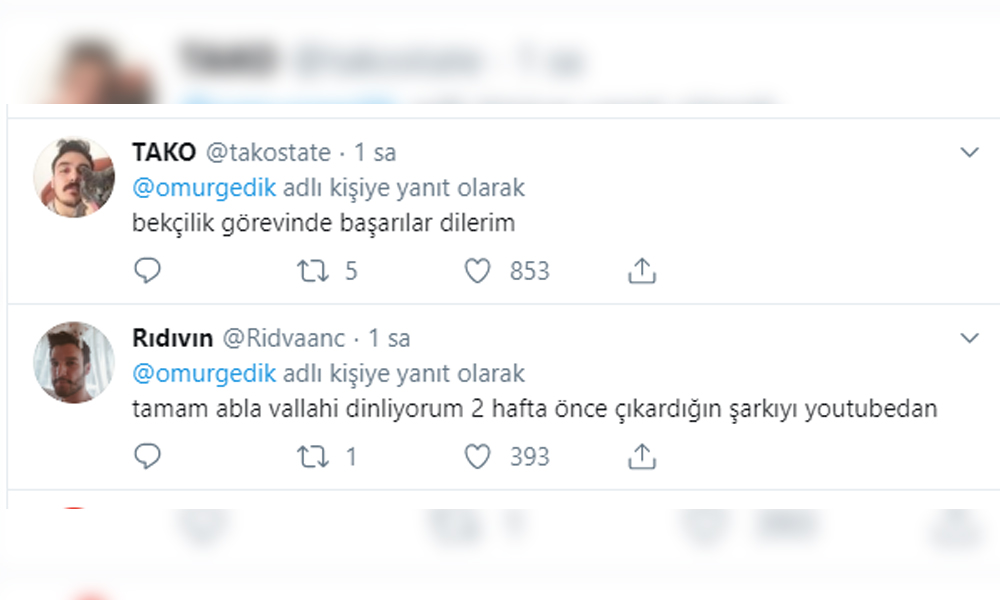The height and width of the screenshot is (600, 1000).
Task: Click the TAKO display name
Action: tap(164, 153)
